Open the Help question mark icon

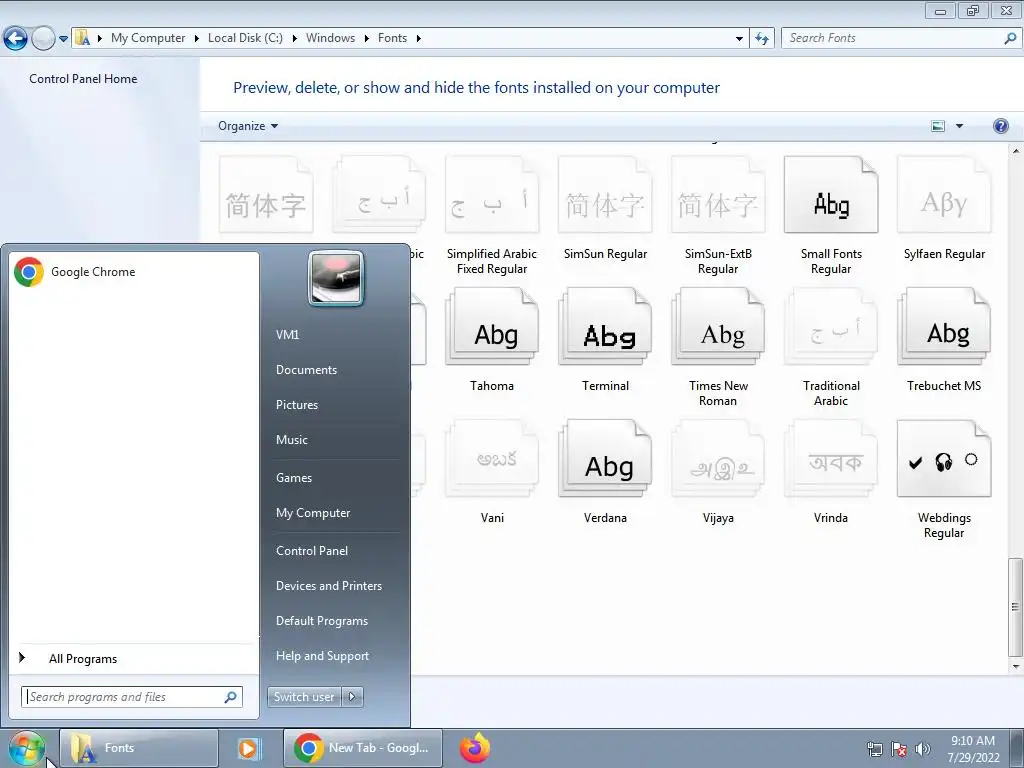point(1000,126)
